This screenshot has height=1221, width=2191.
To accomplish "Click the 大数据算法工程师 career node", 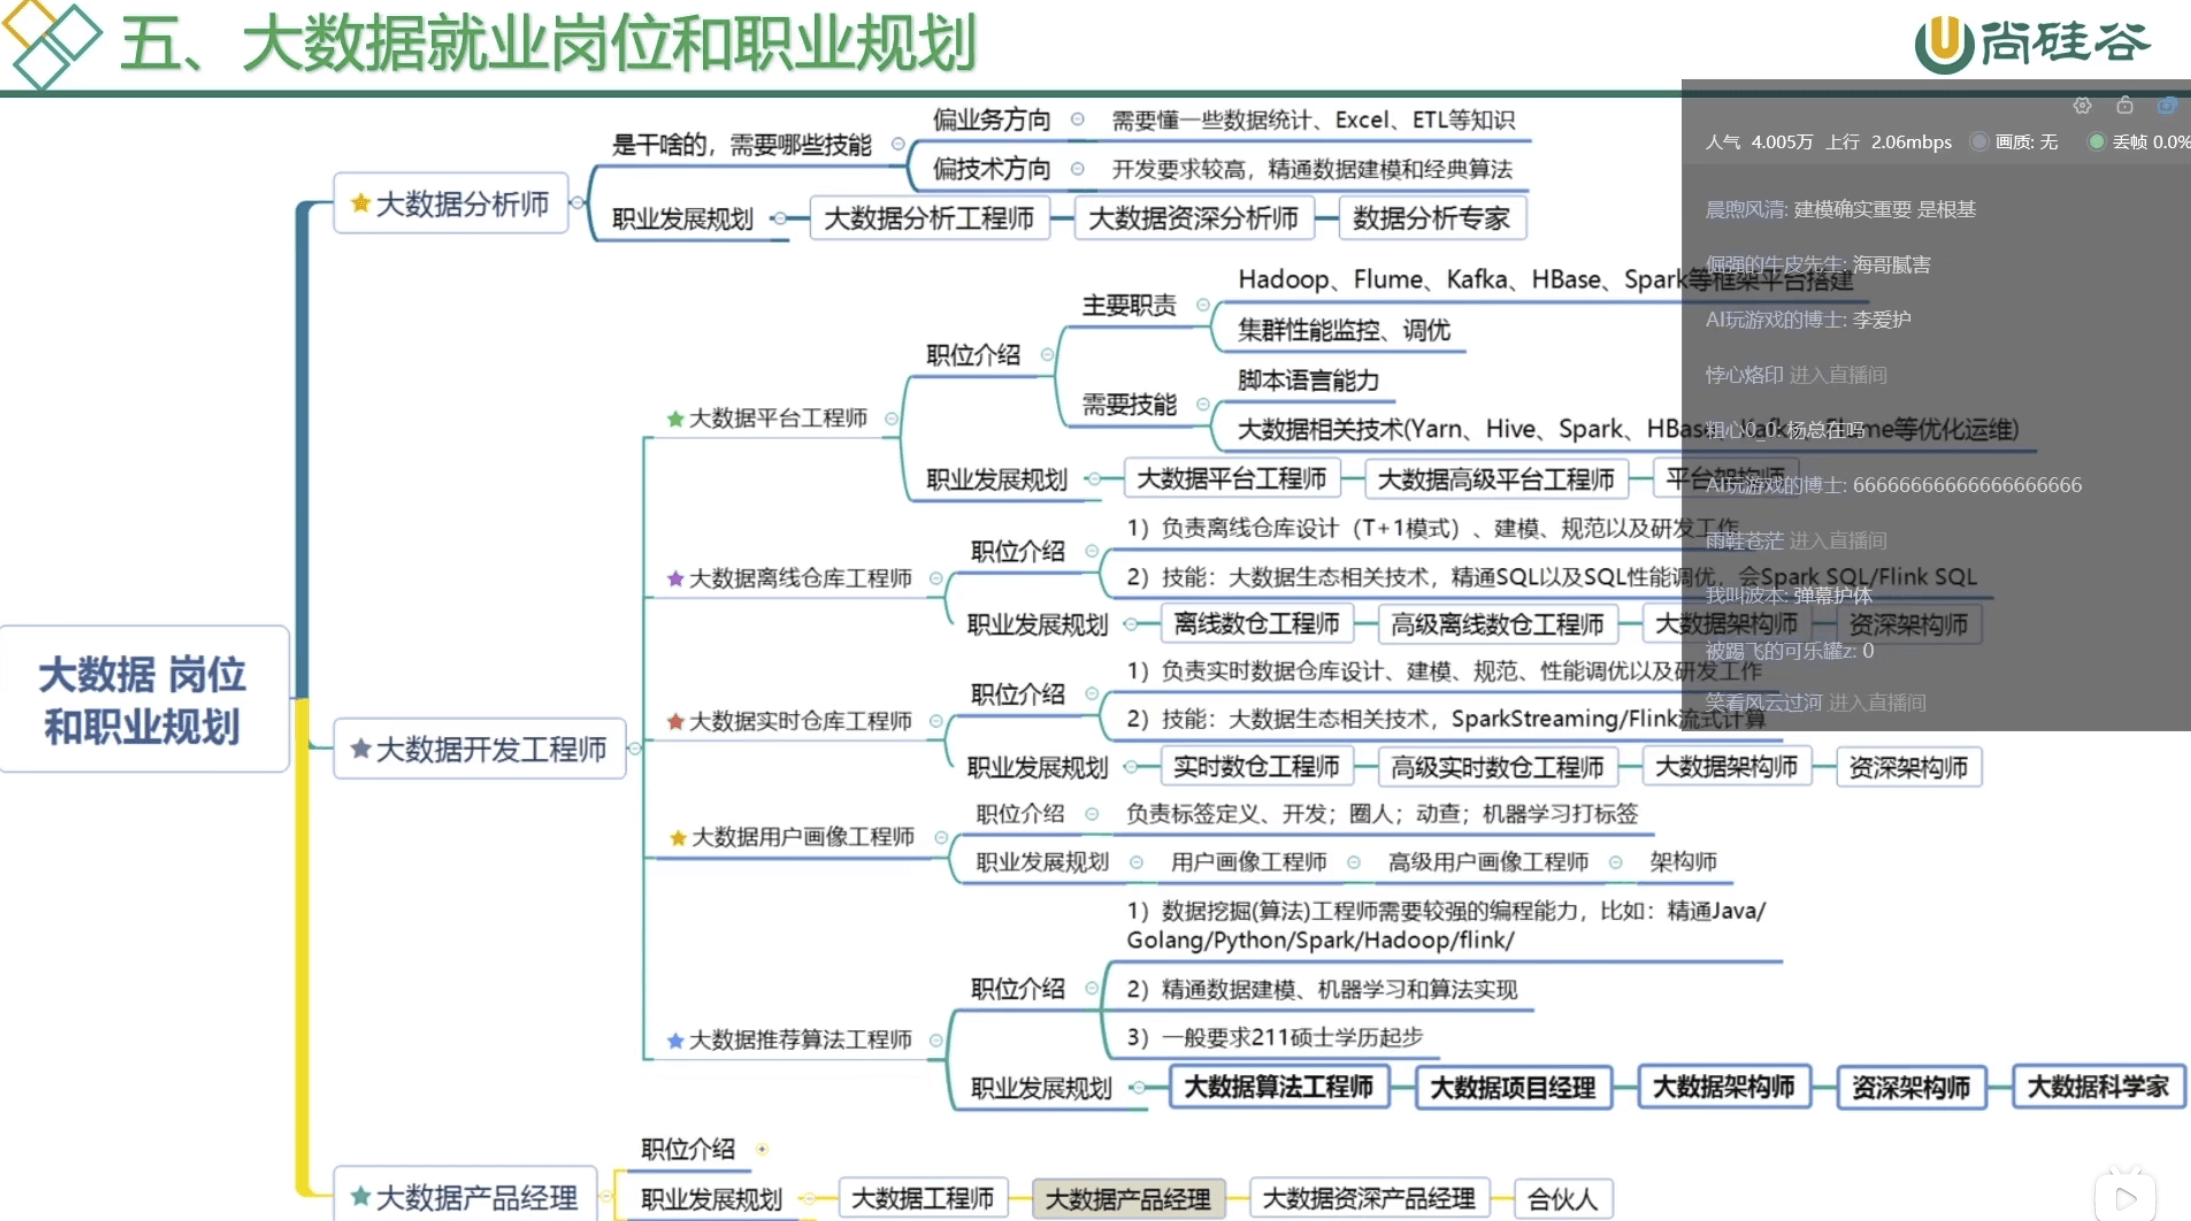I will [1278, 1087].
